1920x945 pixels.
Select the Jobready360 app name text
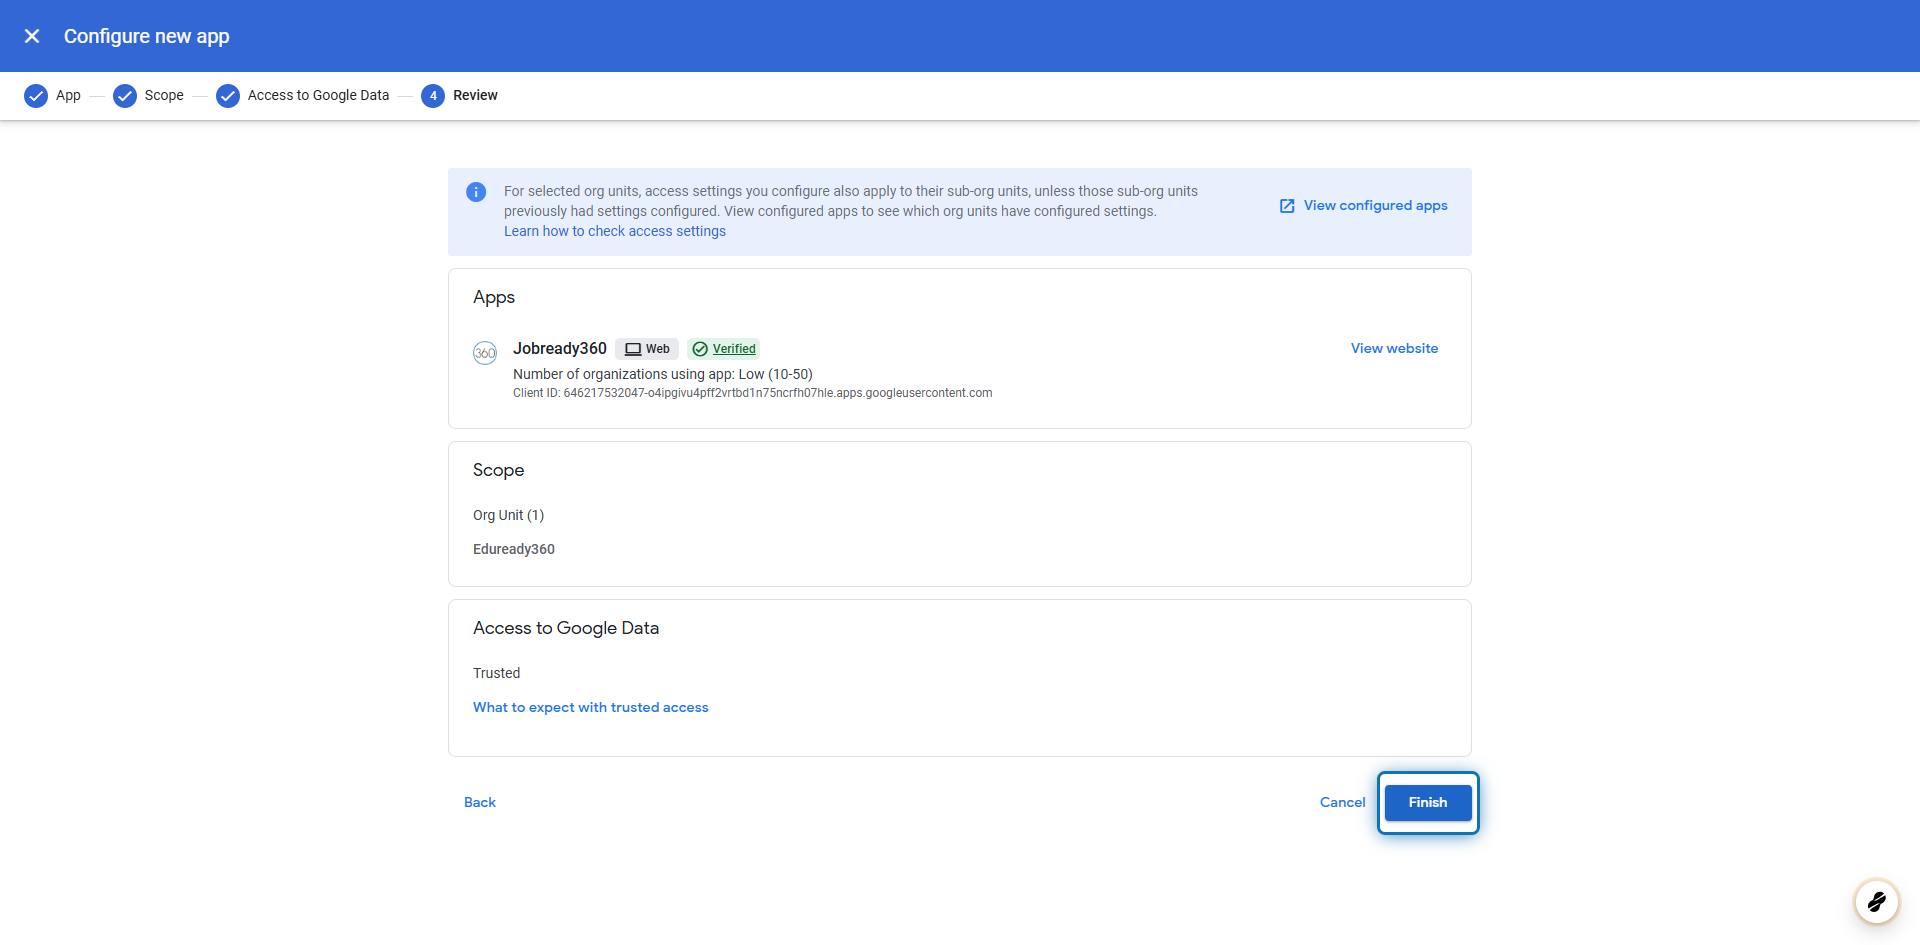click(560, 348)
